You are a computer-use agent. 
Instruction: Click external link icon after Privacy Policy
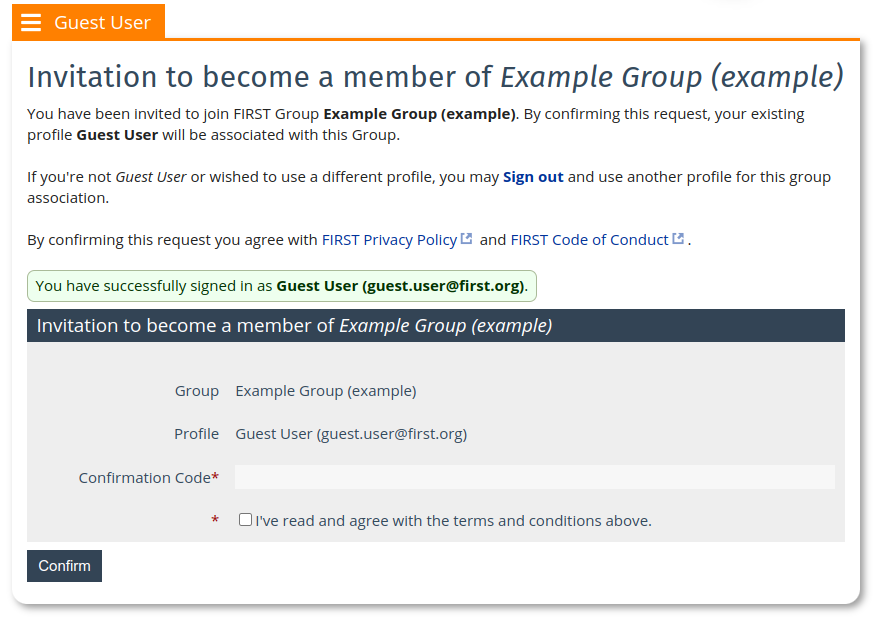point(467,239)
